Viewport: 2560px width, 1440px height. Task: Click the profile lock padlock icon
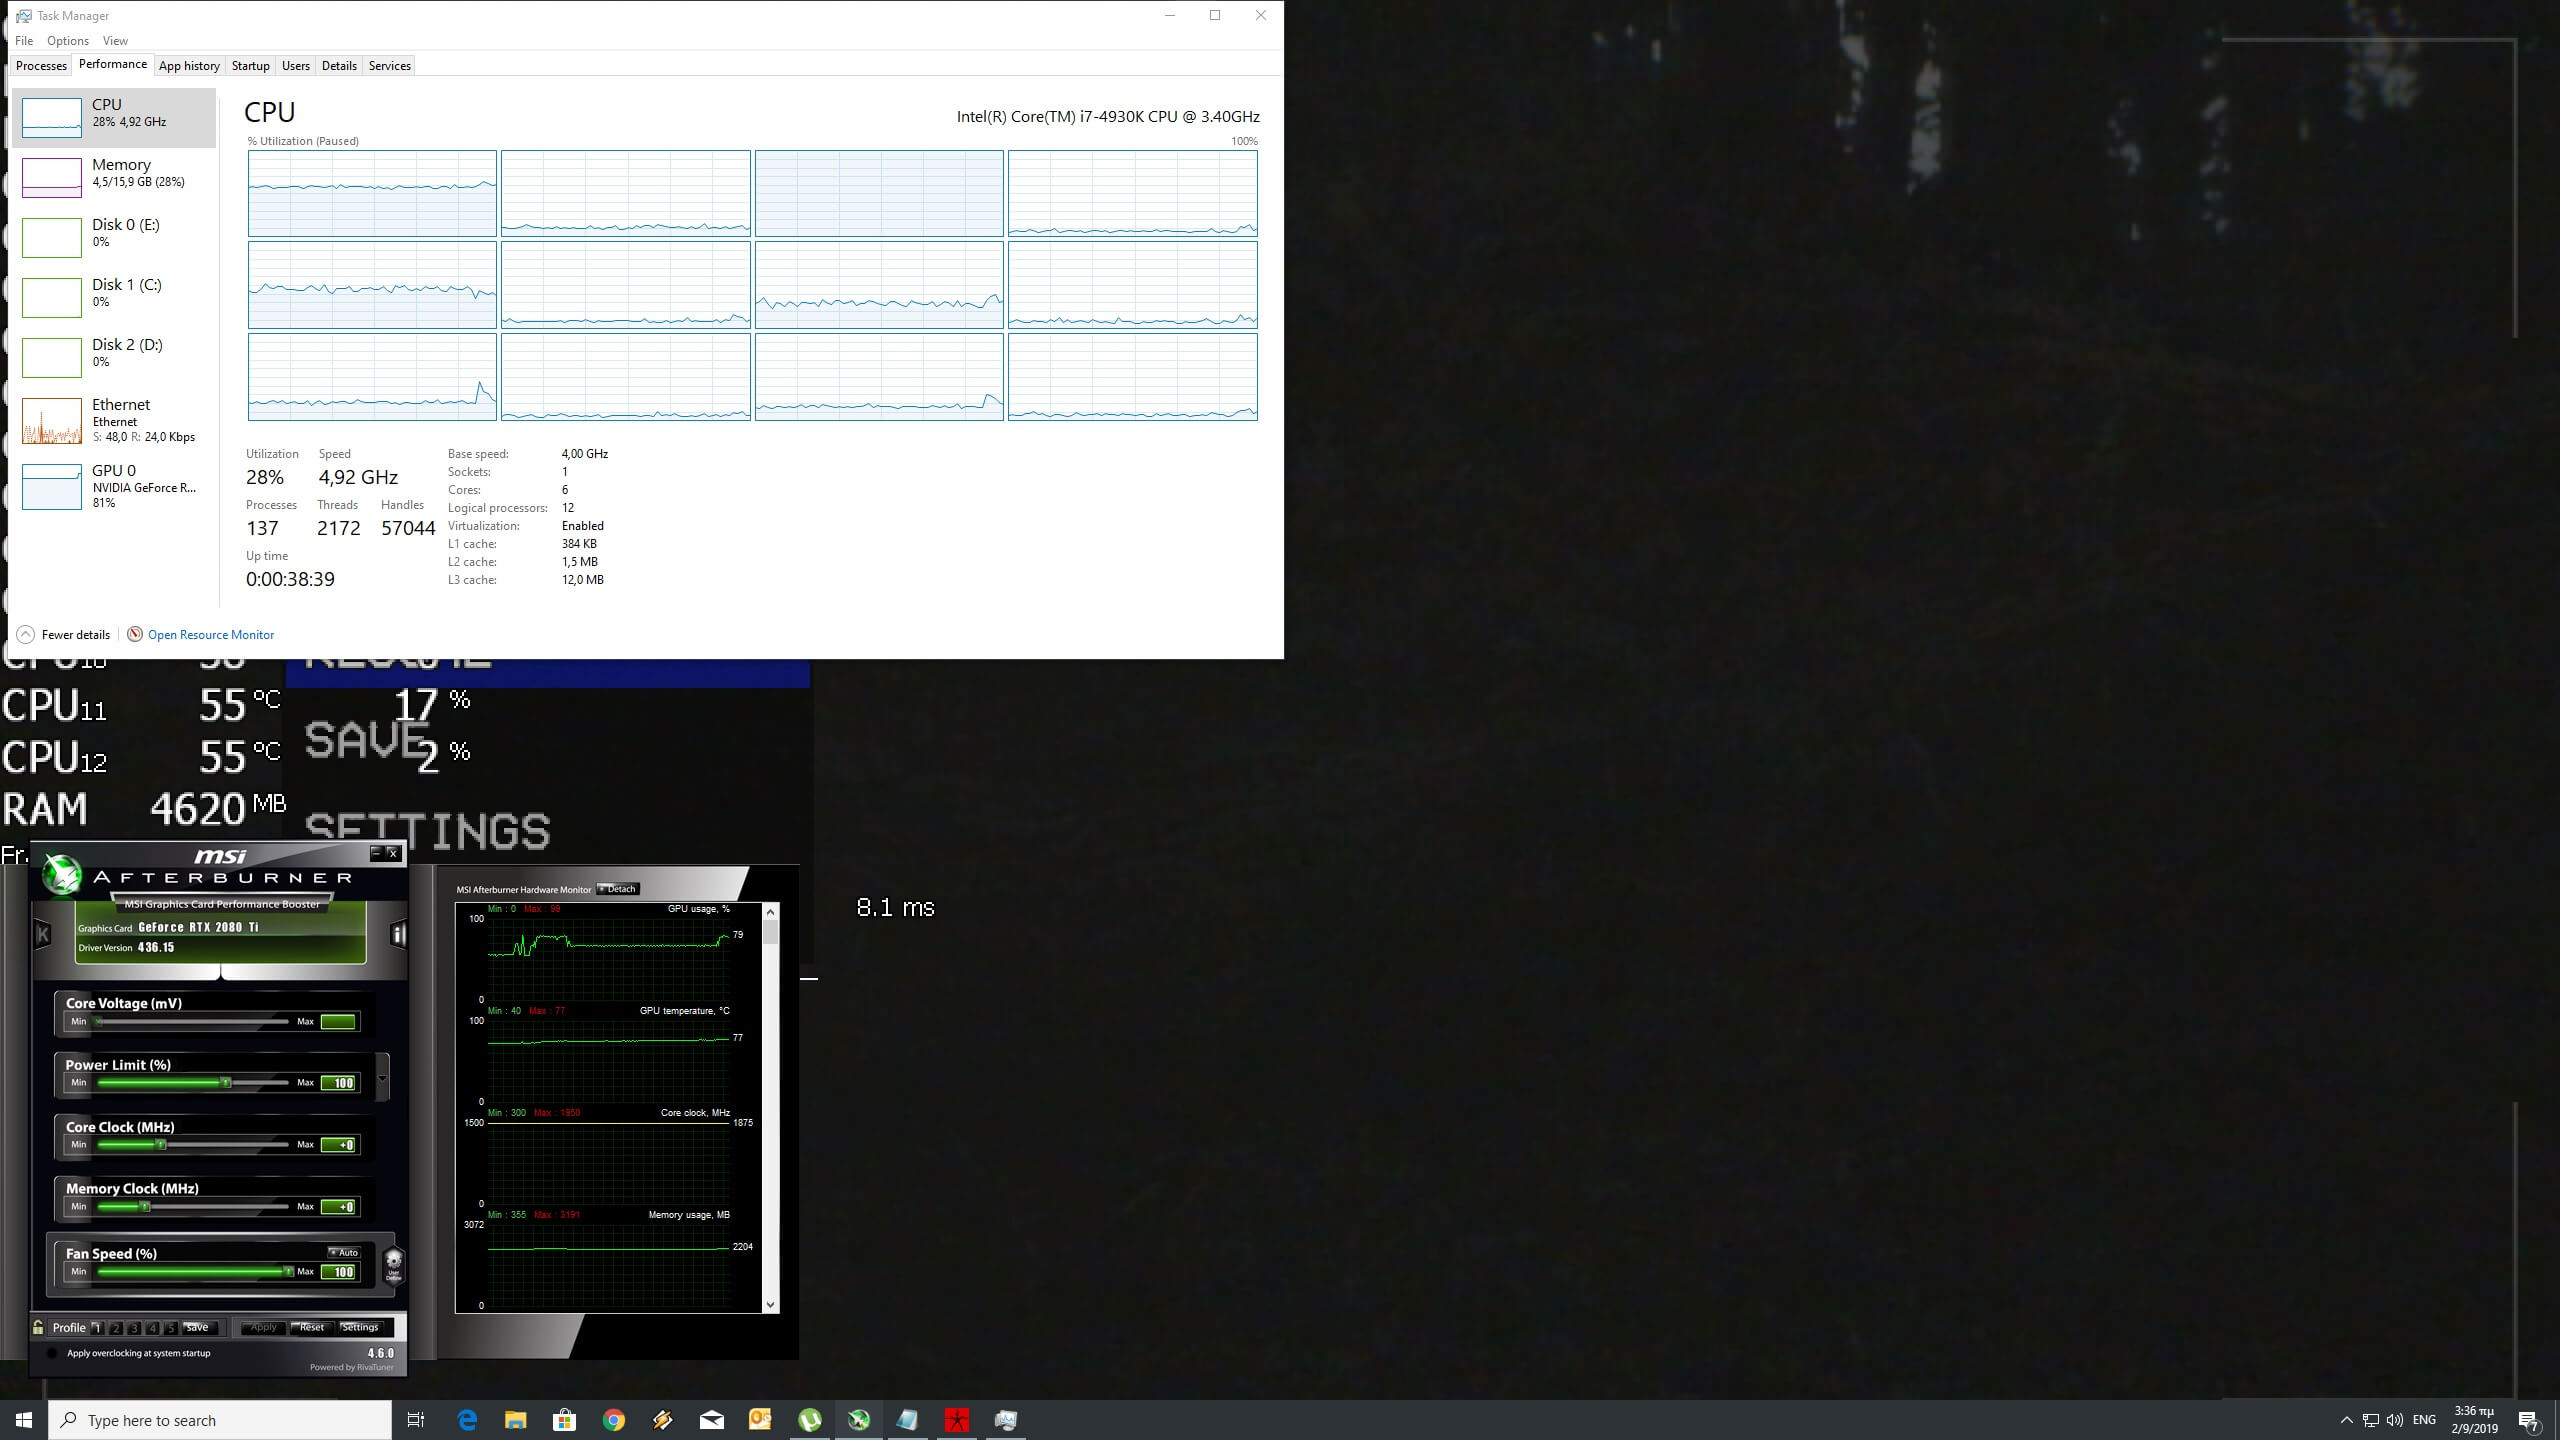[x=38, y=1327]
